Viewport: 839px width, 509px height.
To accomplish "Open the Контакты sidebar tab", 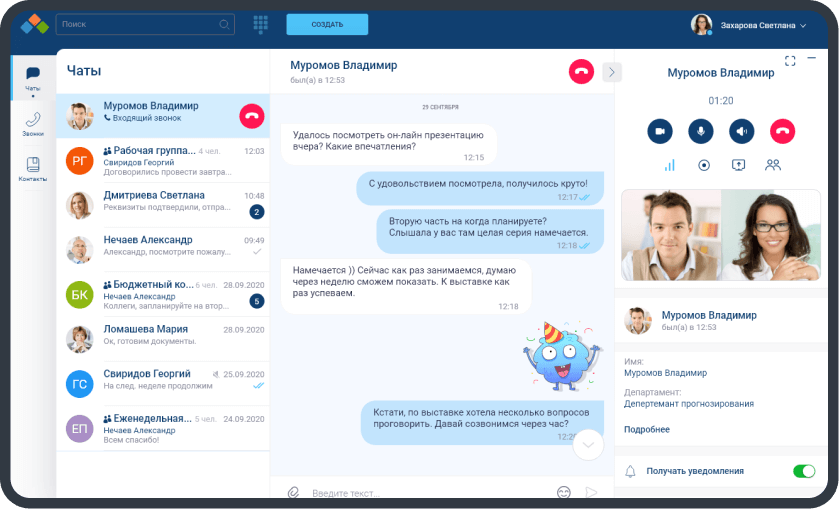I will point(33,169).
